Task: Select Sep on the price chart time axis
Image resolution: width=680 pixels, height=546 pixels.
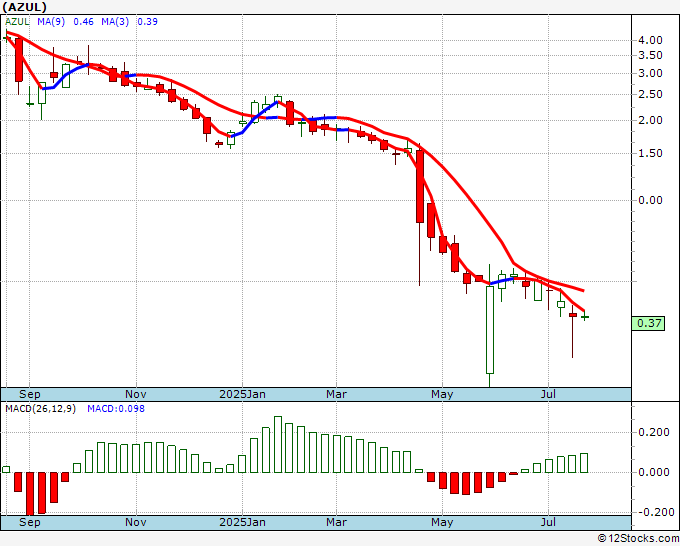Action: point(29,394)
